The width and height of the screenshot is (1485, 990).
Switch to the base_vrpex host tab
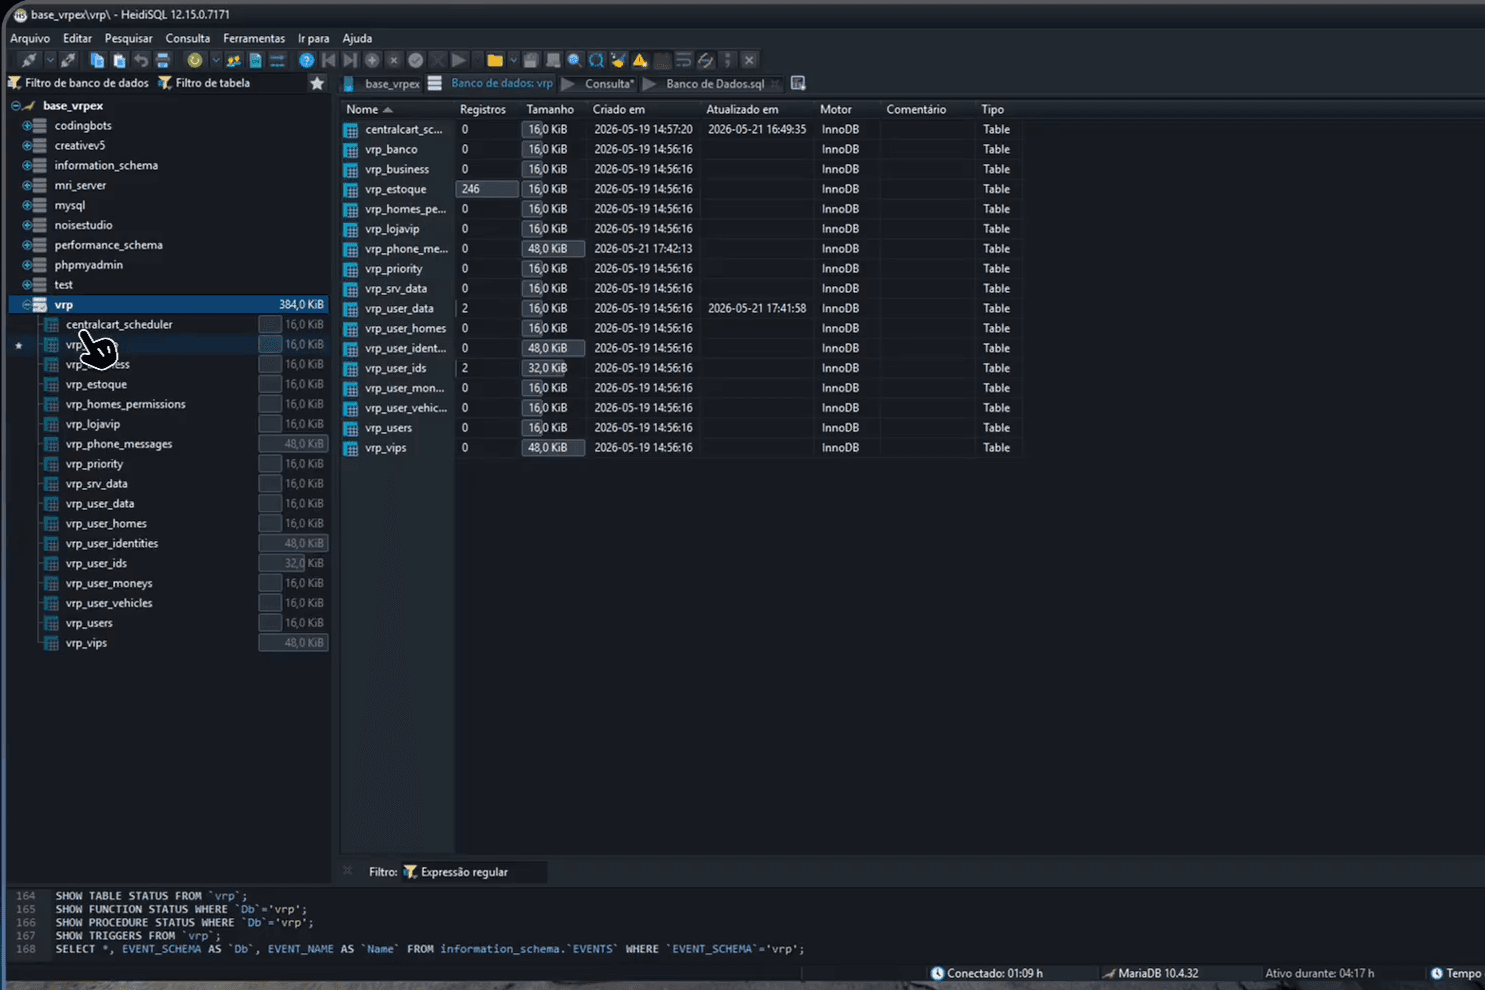tap(382, 84)
